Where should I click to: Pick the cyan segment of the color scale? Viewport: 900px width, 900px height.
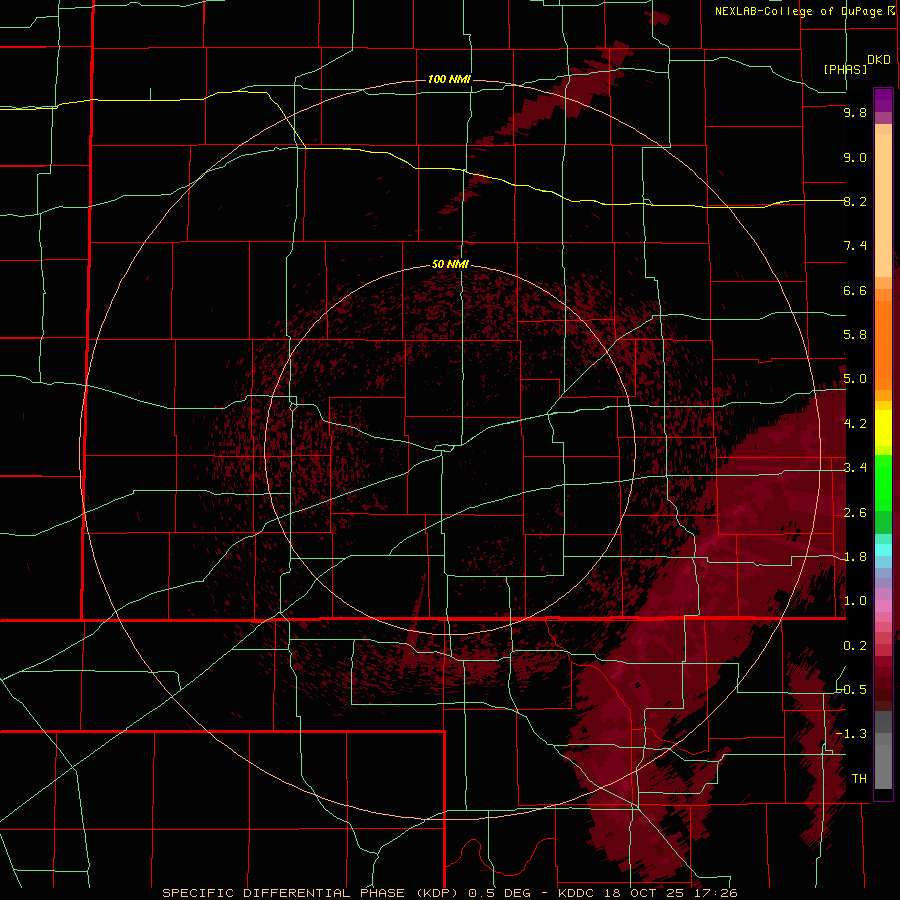(883, 550)
